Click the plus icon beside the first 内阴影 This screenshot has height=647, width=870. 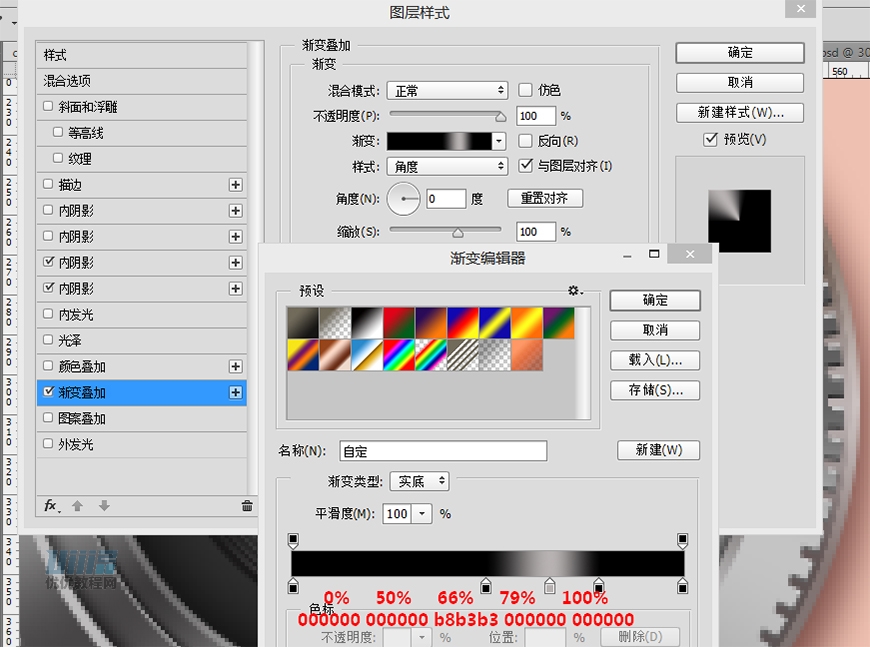(x=236, y=211)
